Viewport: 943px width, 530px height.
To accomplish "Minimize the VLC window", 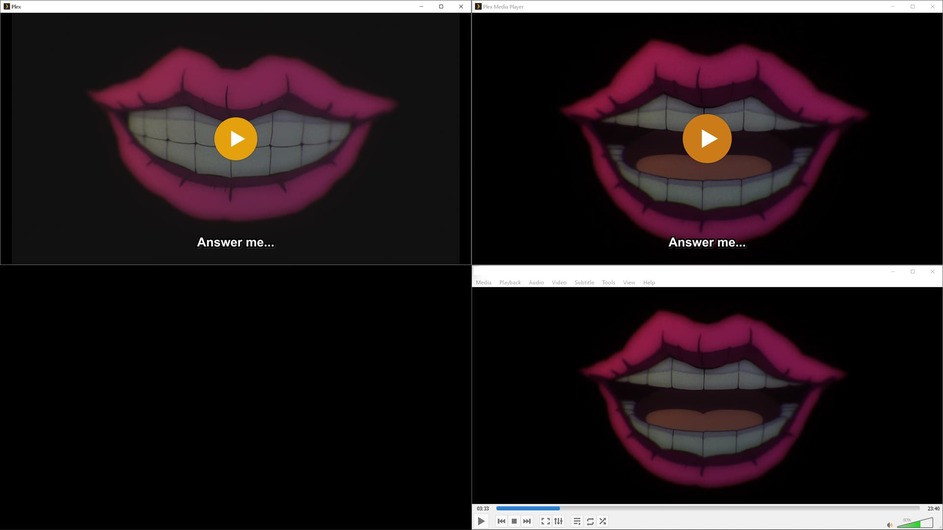I will pos(892,271).
